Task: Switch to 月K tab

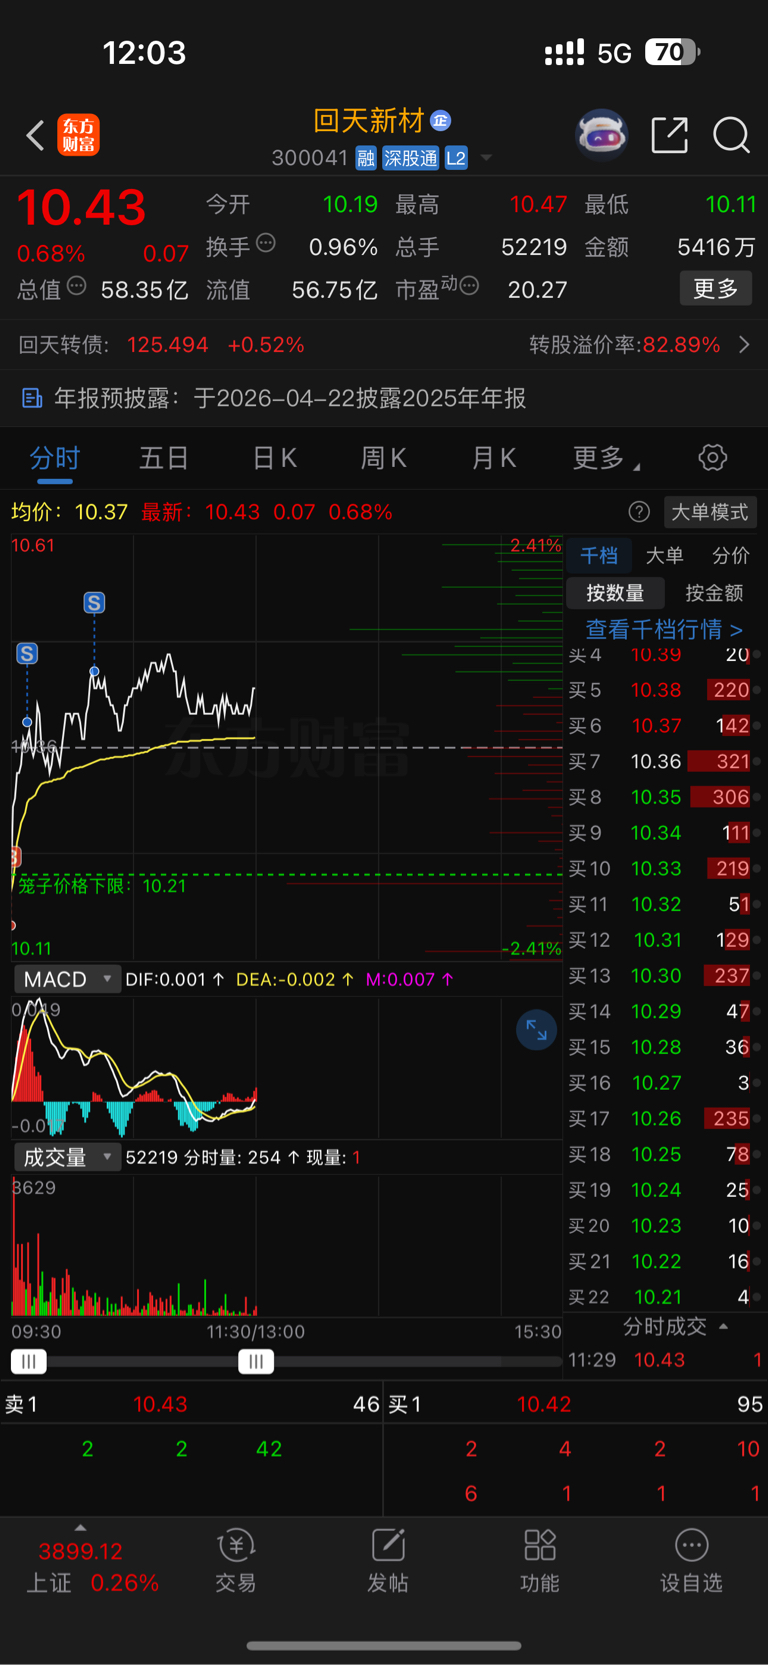Action: pyautogui.click(x=494, y=458)
